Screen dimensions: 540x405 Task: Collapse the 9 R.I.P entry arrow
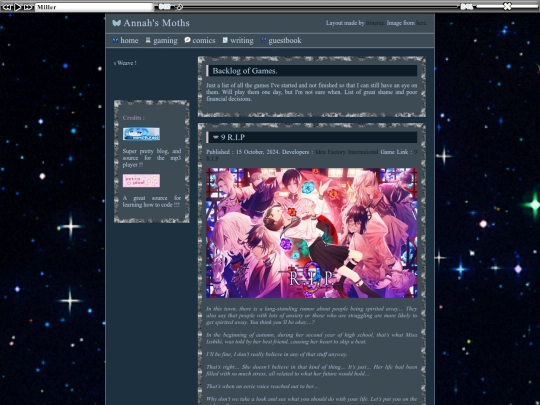pos(216,137)
